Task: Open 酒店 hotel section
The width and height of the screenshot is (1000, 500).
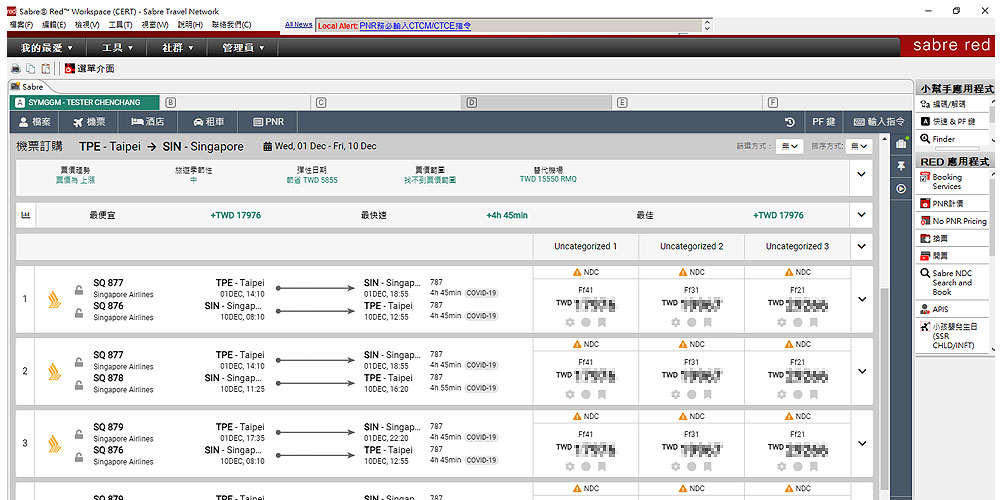Action: coord(148,122)
